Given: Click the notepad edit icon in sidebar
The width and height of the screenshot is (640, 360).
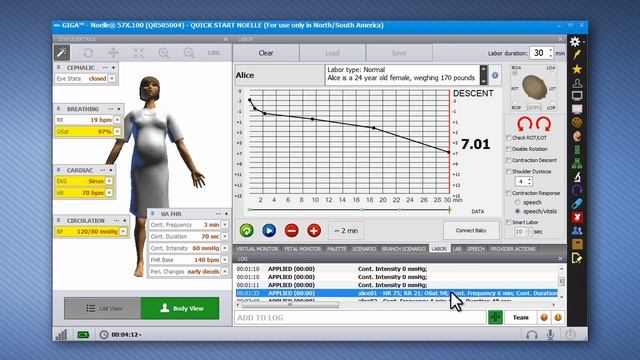Looking at the screenshot, I should coord(577,258).
